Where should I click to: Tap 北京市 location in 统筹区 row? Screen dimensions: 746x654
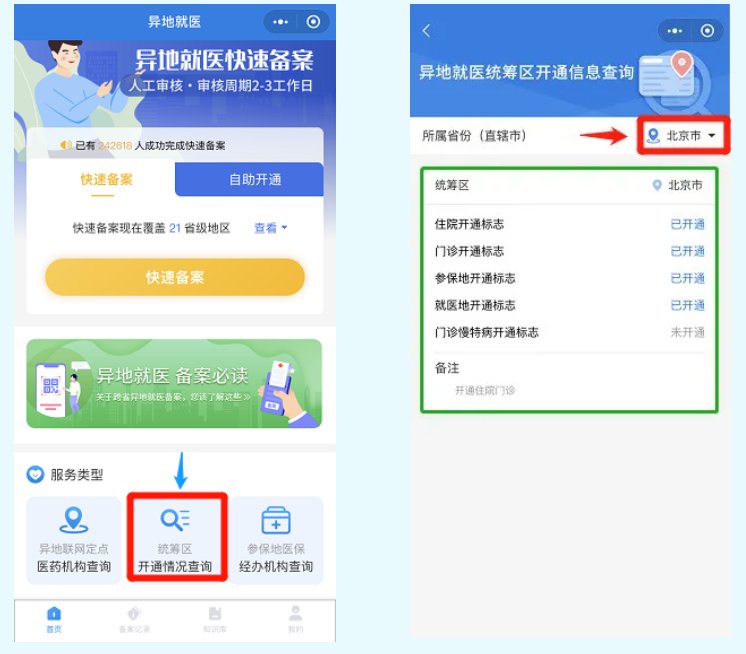pos(677,185)
